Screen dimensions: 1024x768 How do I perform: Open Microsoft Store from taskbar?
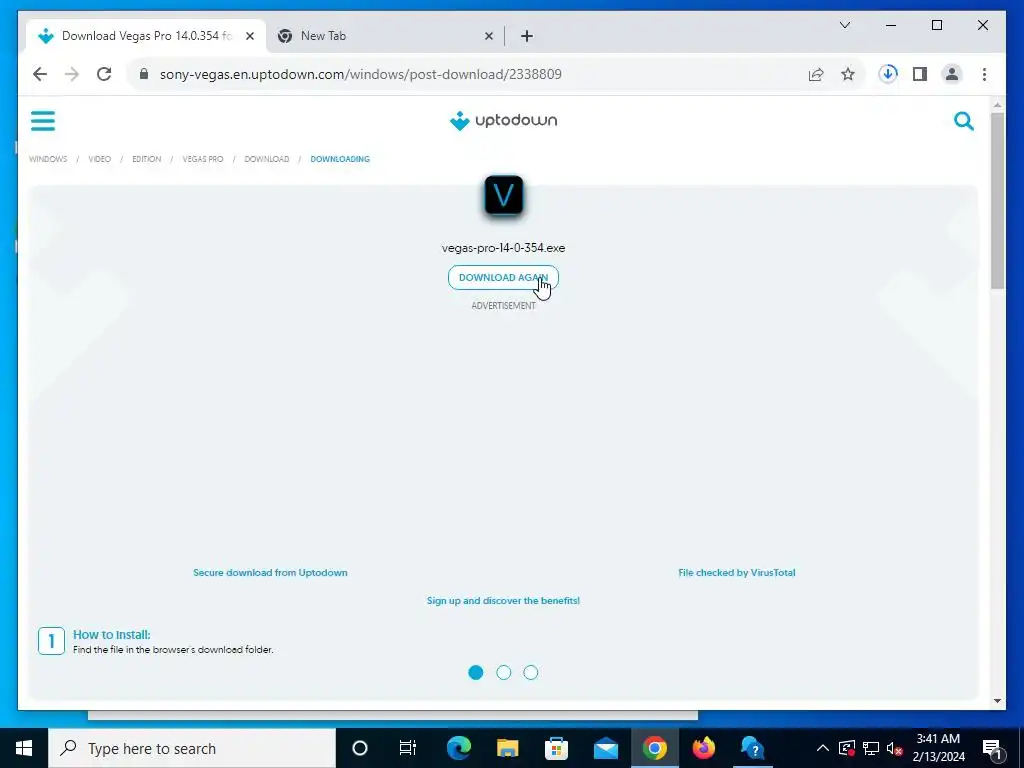tap(556, 748)
